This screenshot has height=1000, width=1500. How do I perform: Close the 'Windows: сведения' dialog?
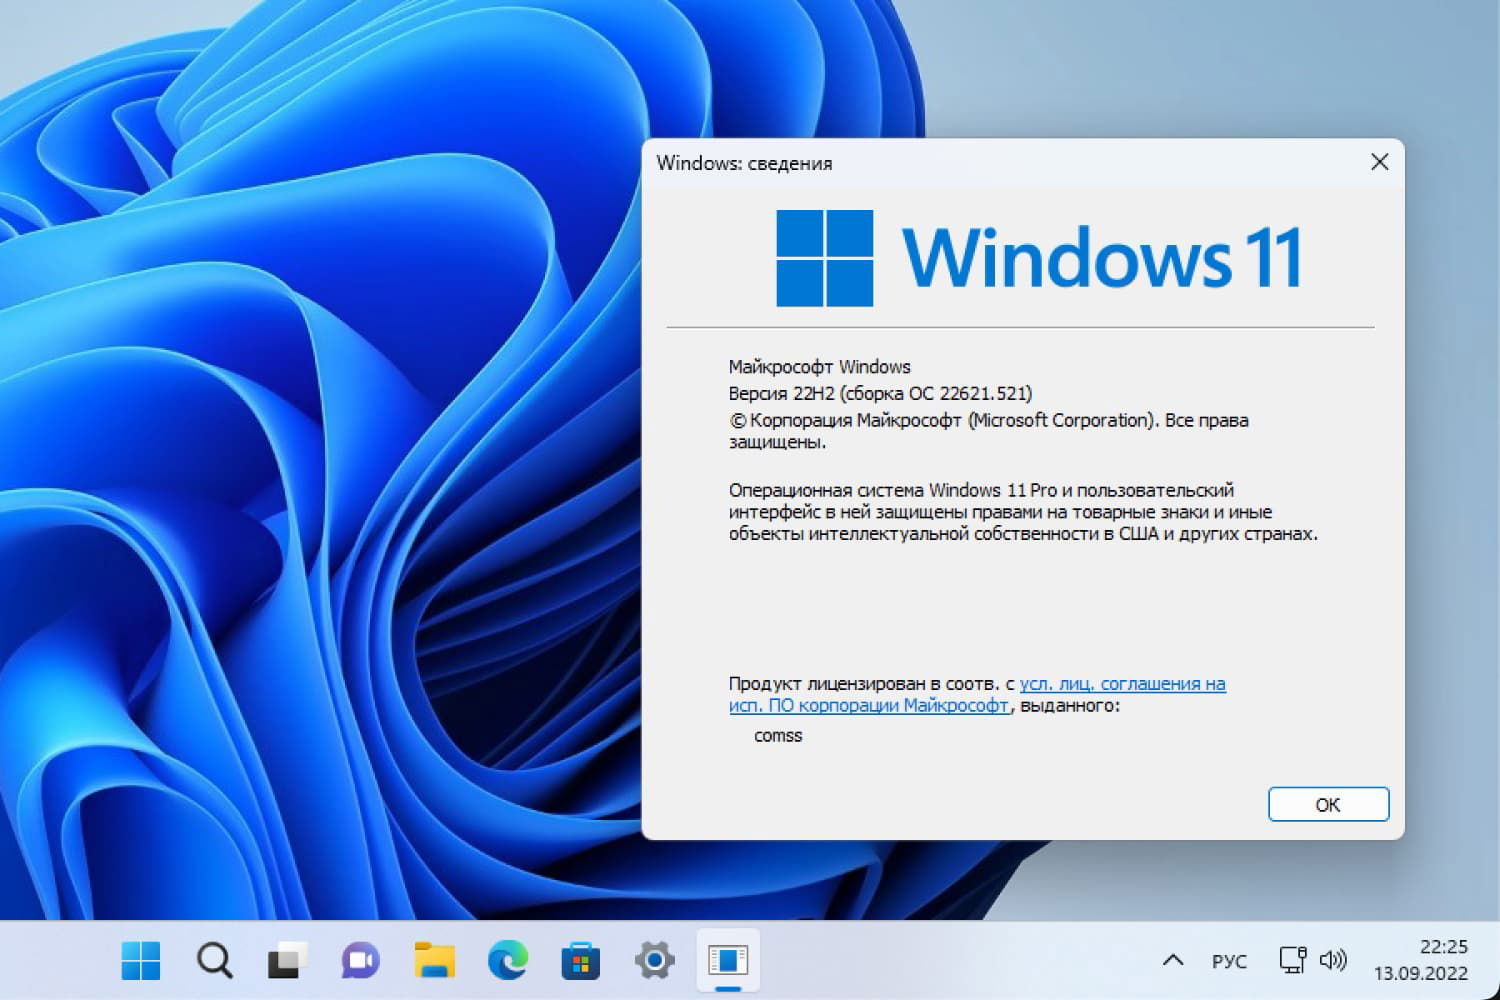pos(1380,162)
